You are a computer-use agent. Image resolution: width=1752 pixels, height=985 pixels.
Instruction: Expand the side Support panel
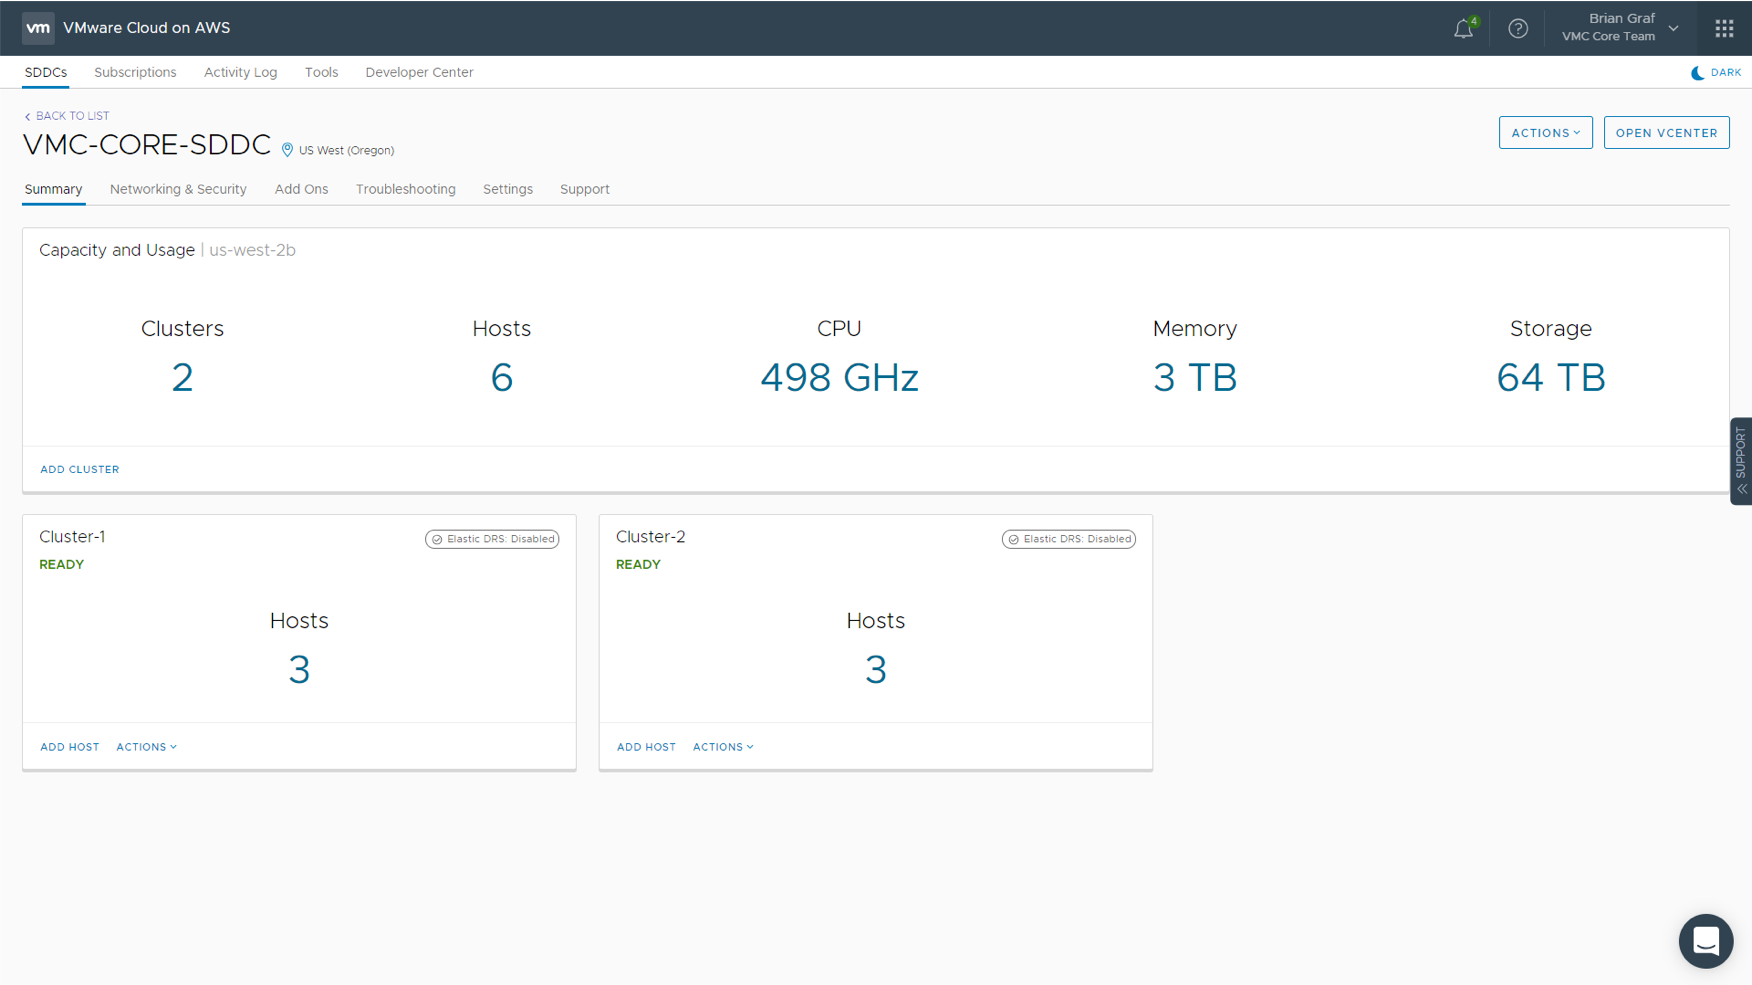[1741, 461]
